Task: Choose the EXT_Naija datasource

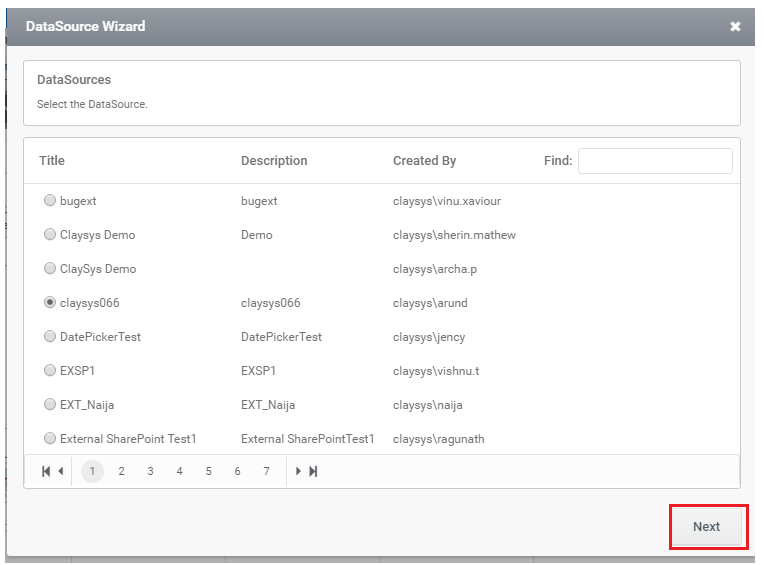Action: [x=50, y=404]
